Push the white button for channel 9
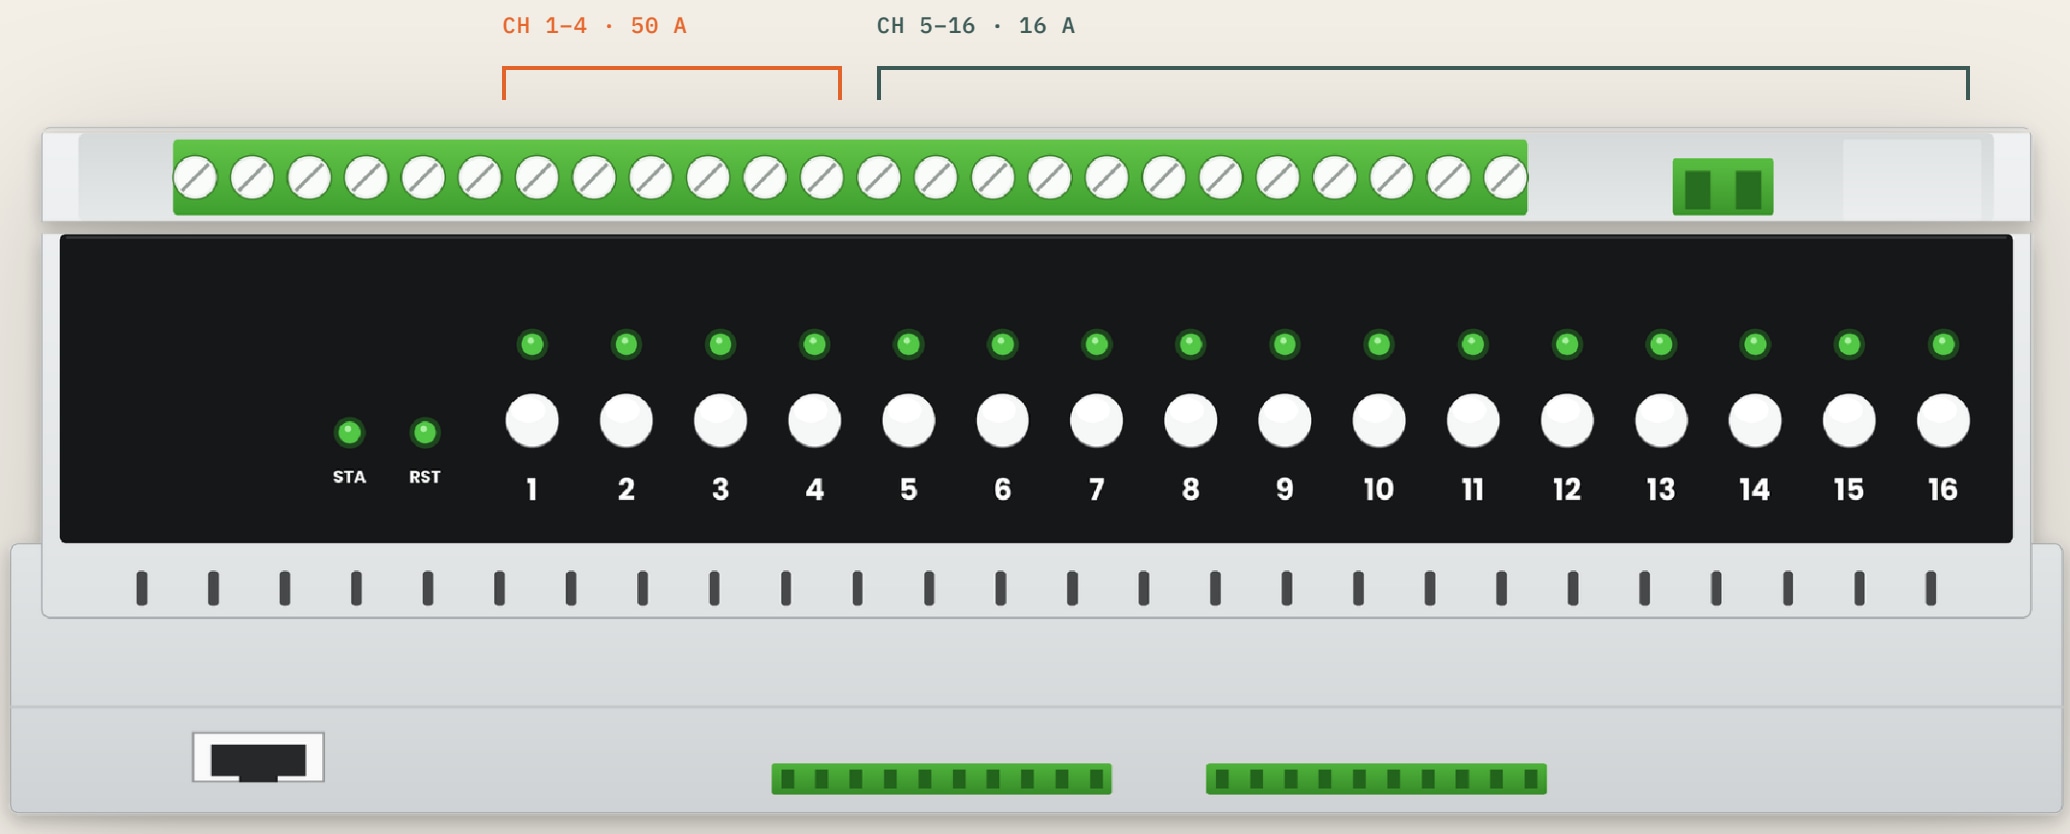Image resolution: width=2070 pixels, height=834 pixels. (x=1284, y=420)
